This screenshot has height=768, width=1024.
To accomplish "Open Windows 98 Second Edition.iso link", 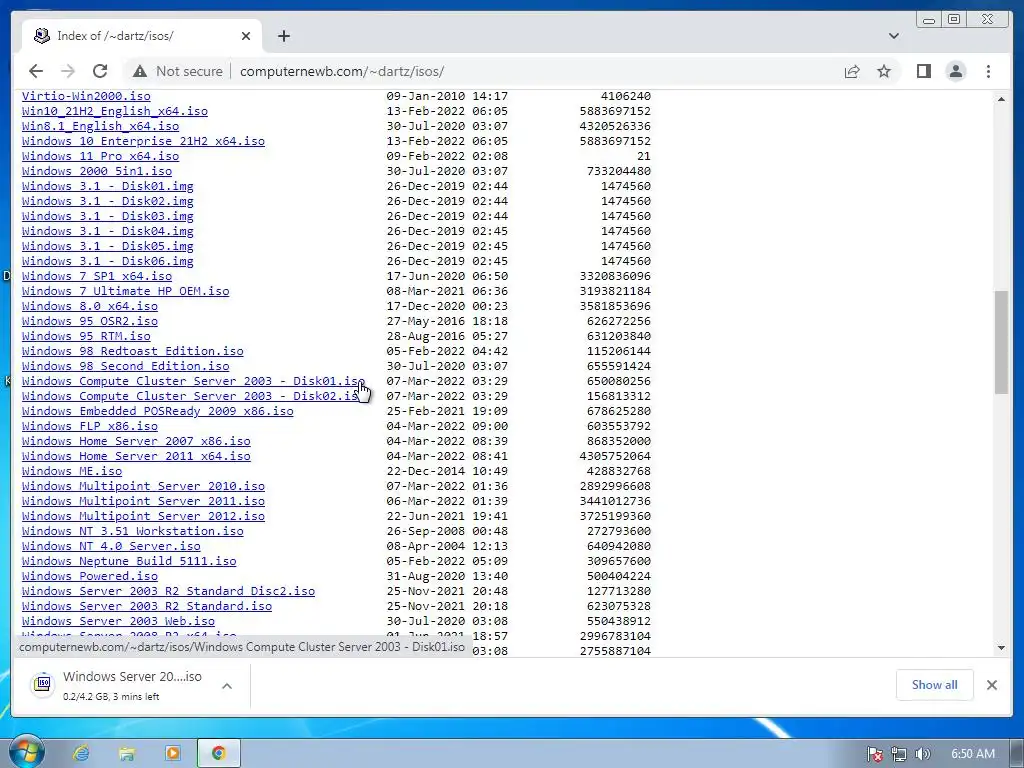I will pos(125,366).
